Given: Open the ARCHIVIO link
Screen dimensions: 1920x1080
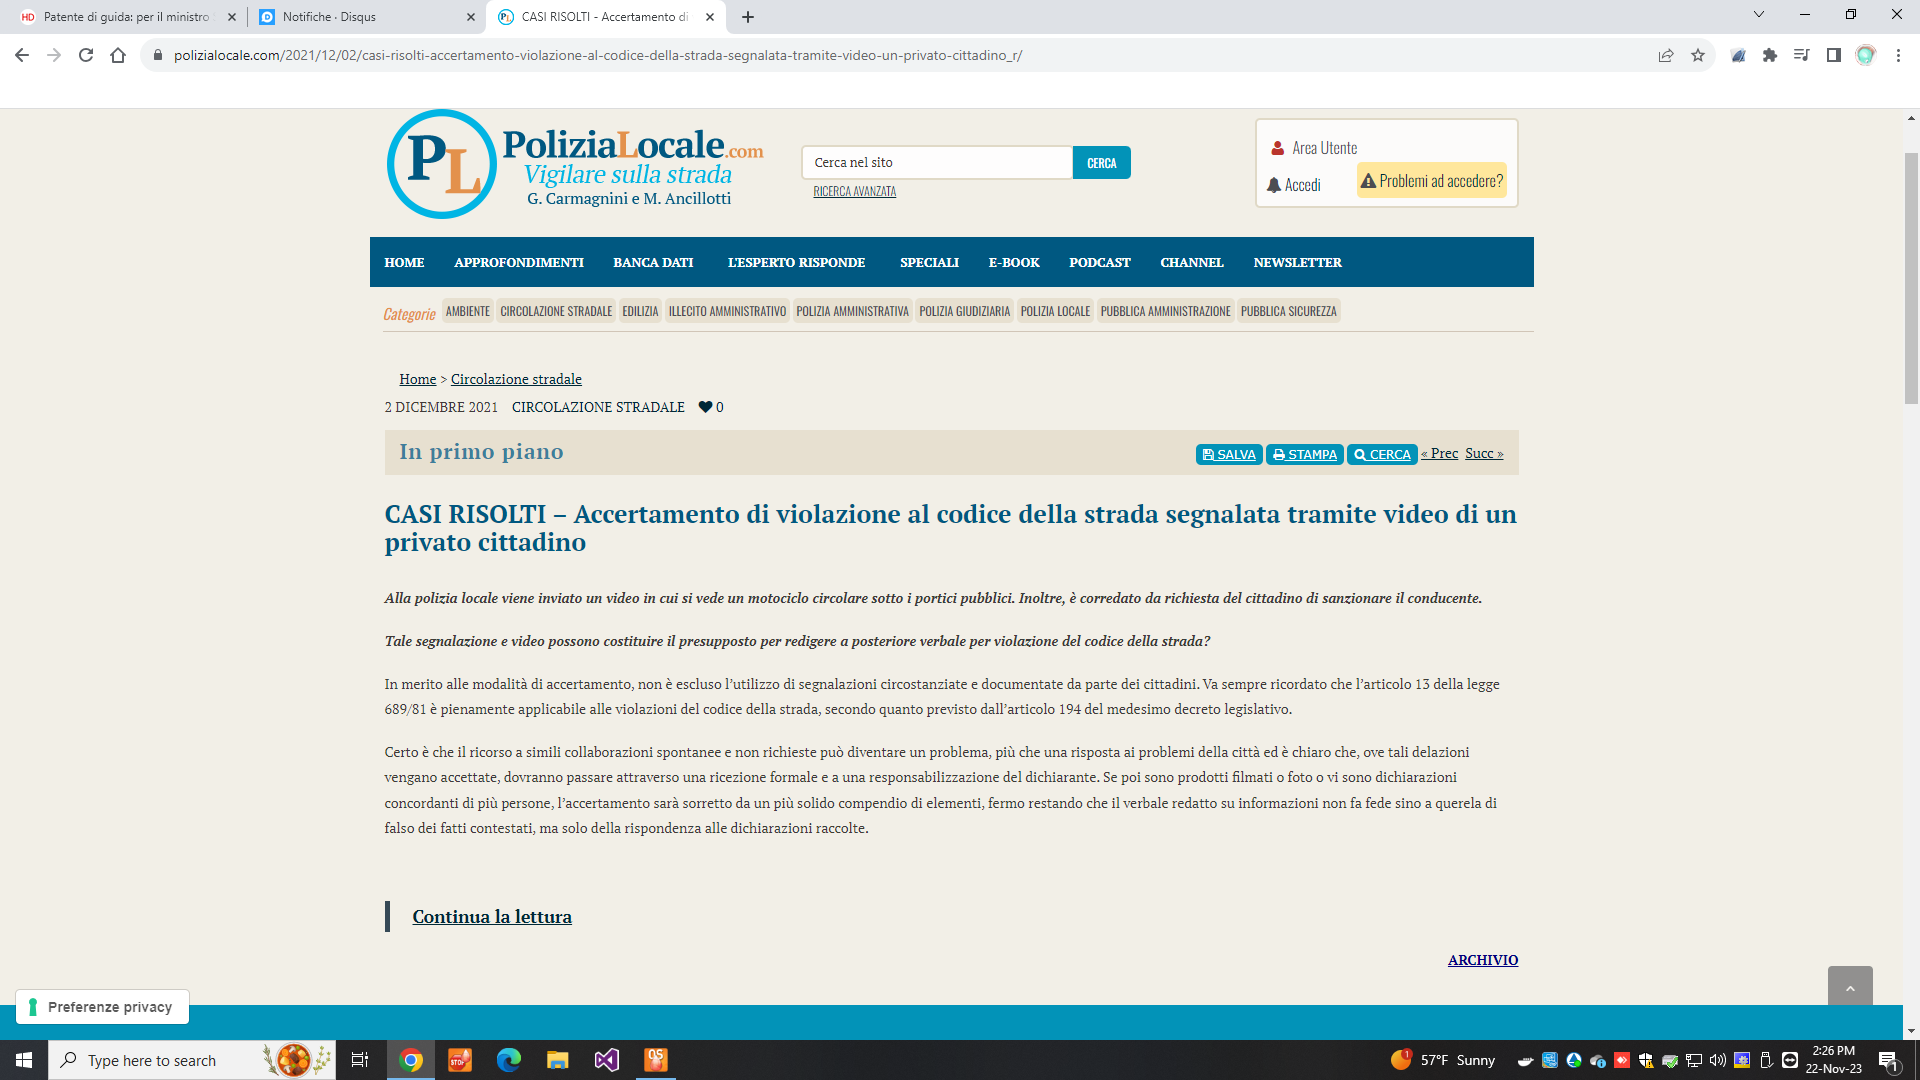Looking at the screenshot, I should 1483,960.
